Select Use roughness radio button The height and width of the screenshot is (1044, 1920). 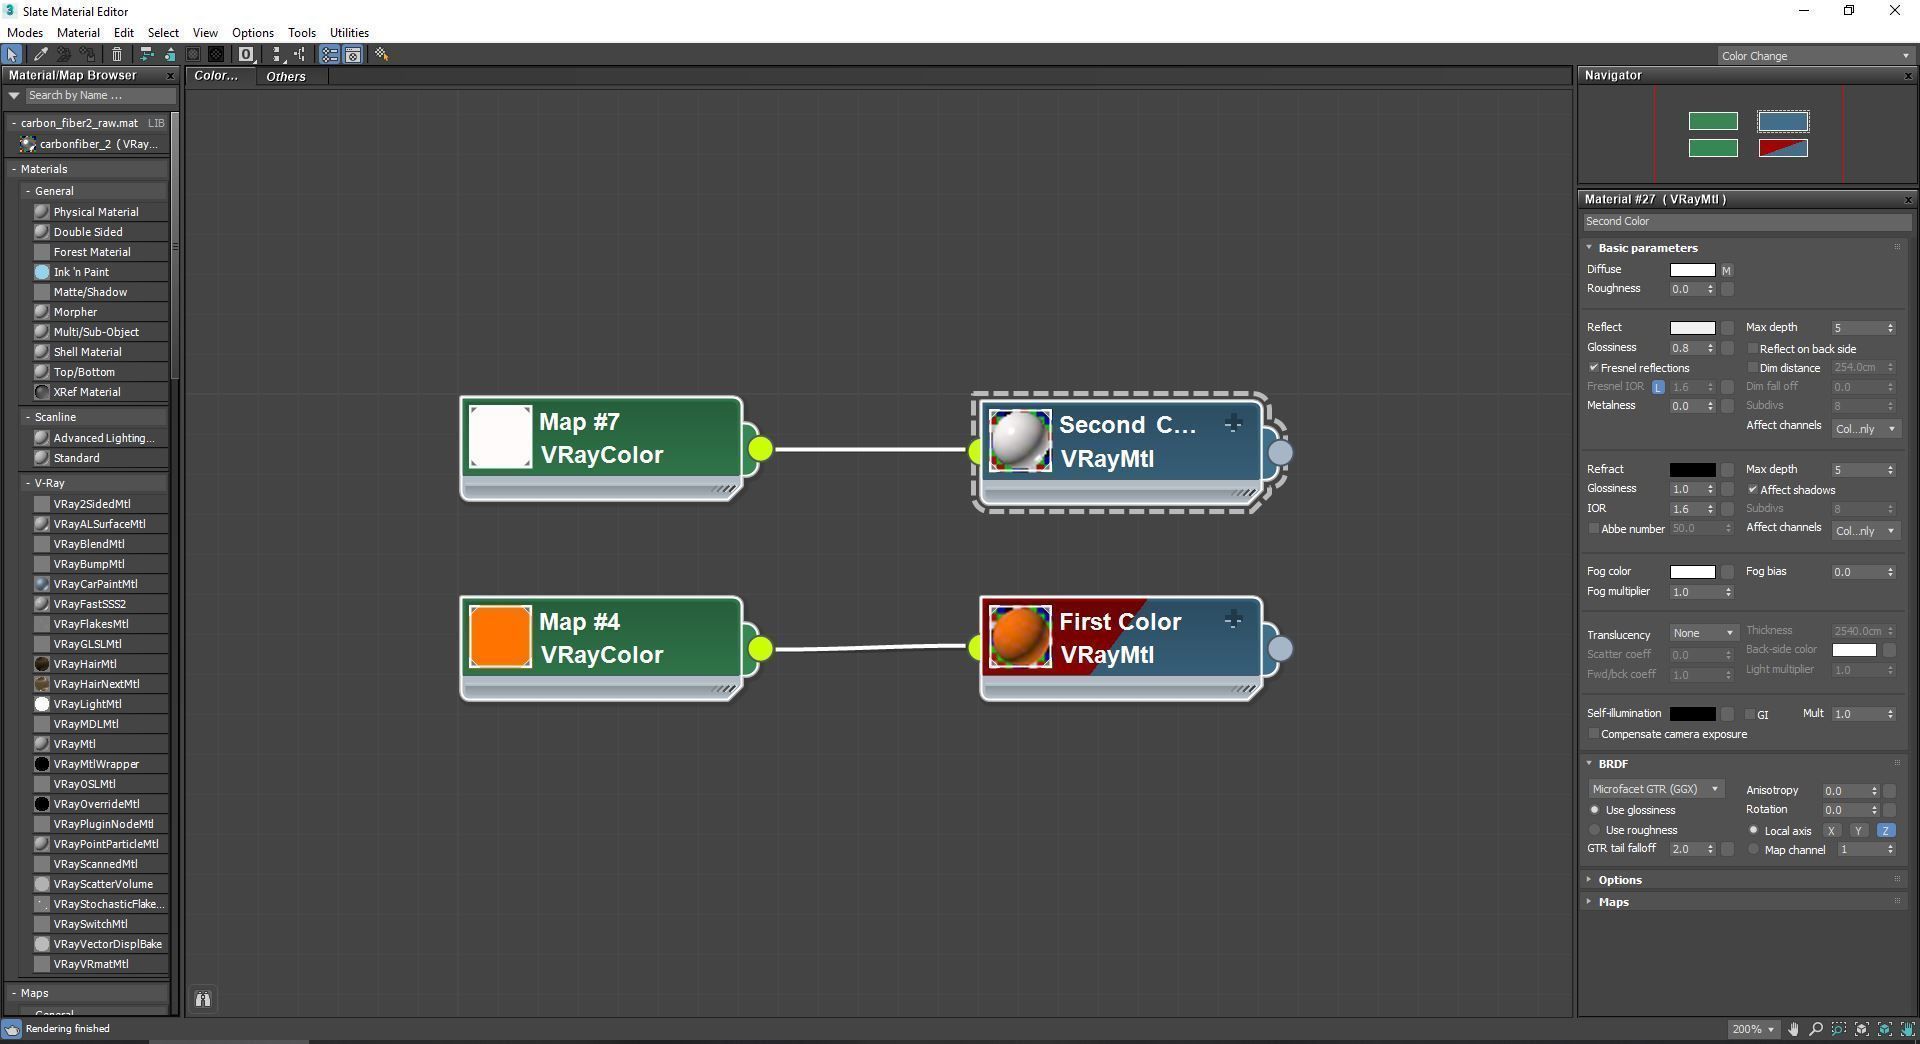(1595, 831)
